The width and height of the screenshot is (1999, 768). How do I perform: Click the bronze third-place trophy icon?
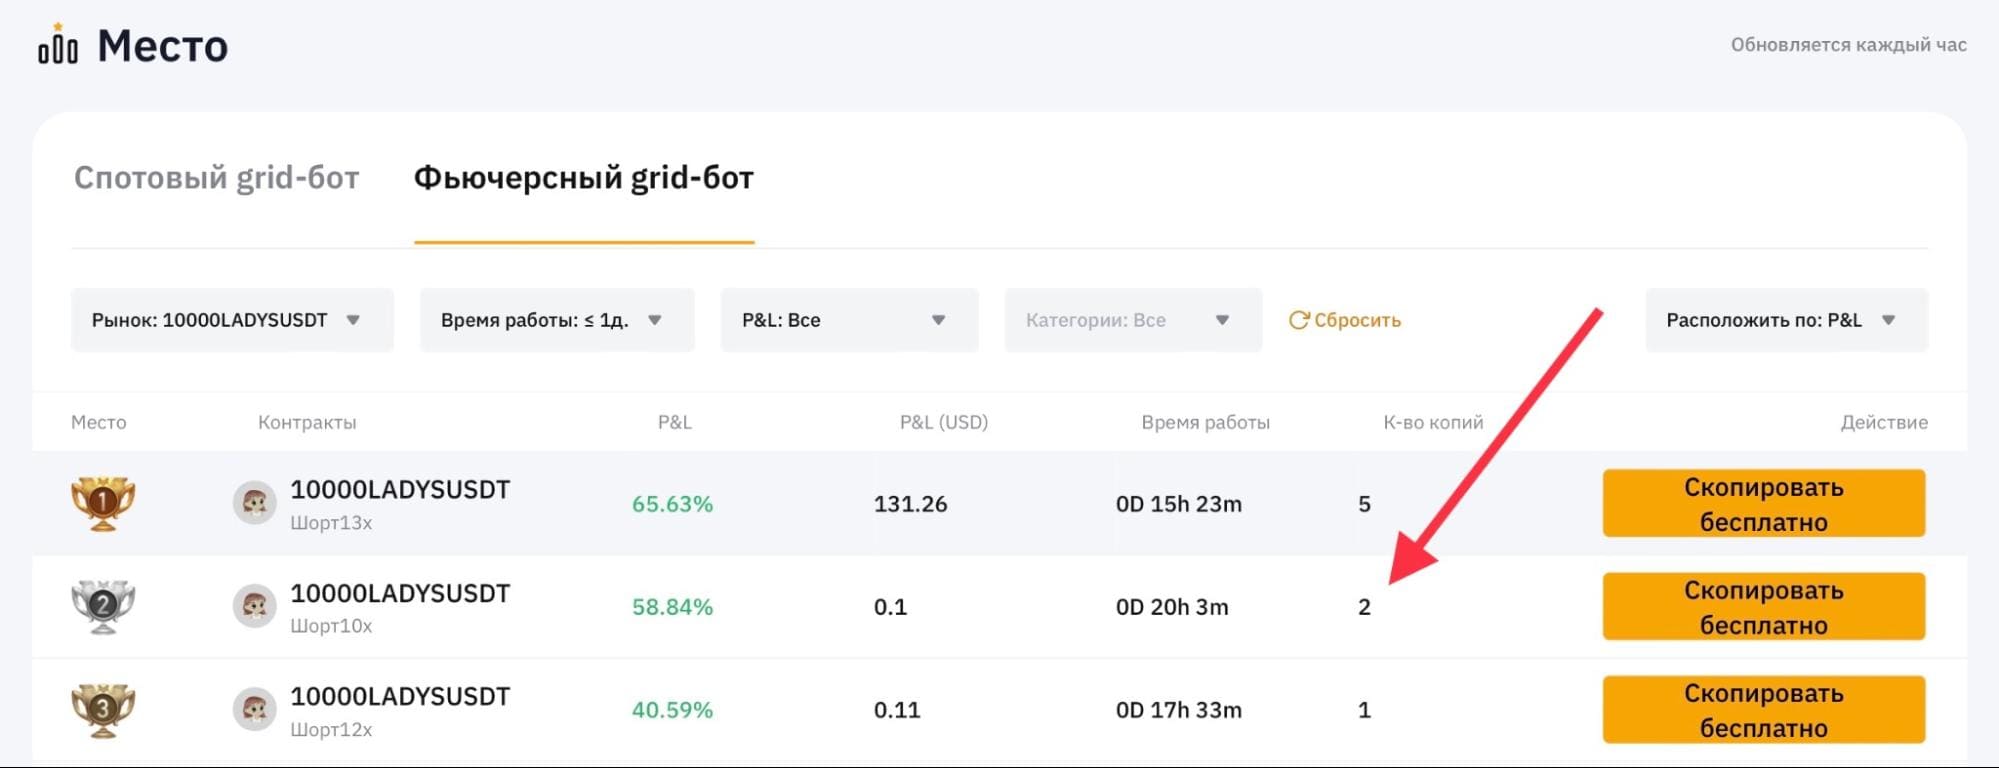(x=103, y=710)
